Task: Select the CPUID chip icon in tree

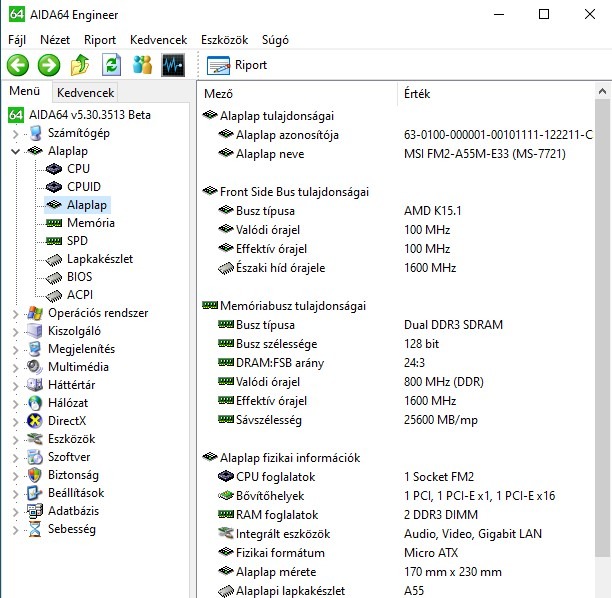Action: pyautogui.click(x=54, y=187)
